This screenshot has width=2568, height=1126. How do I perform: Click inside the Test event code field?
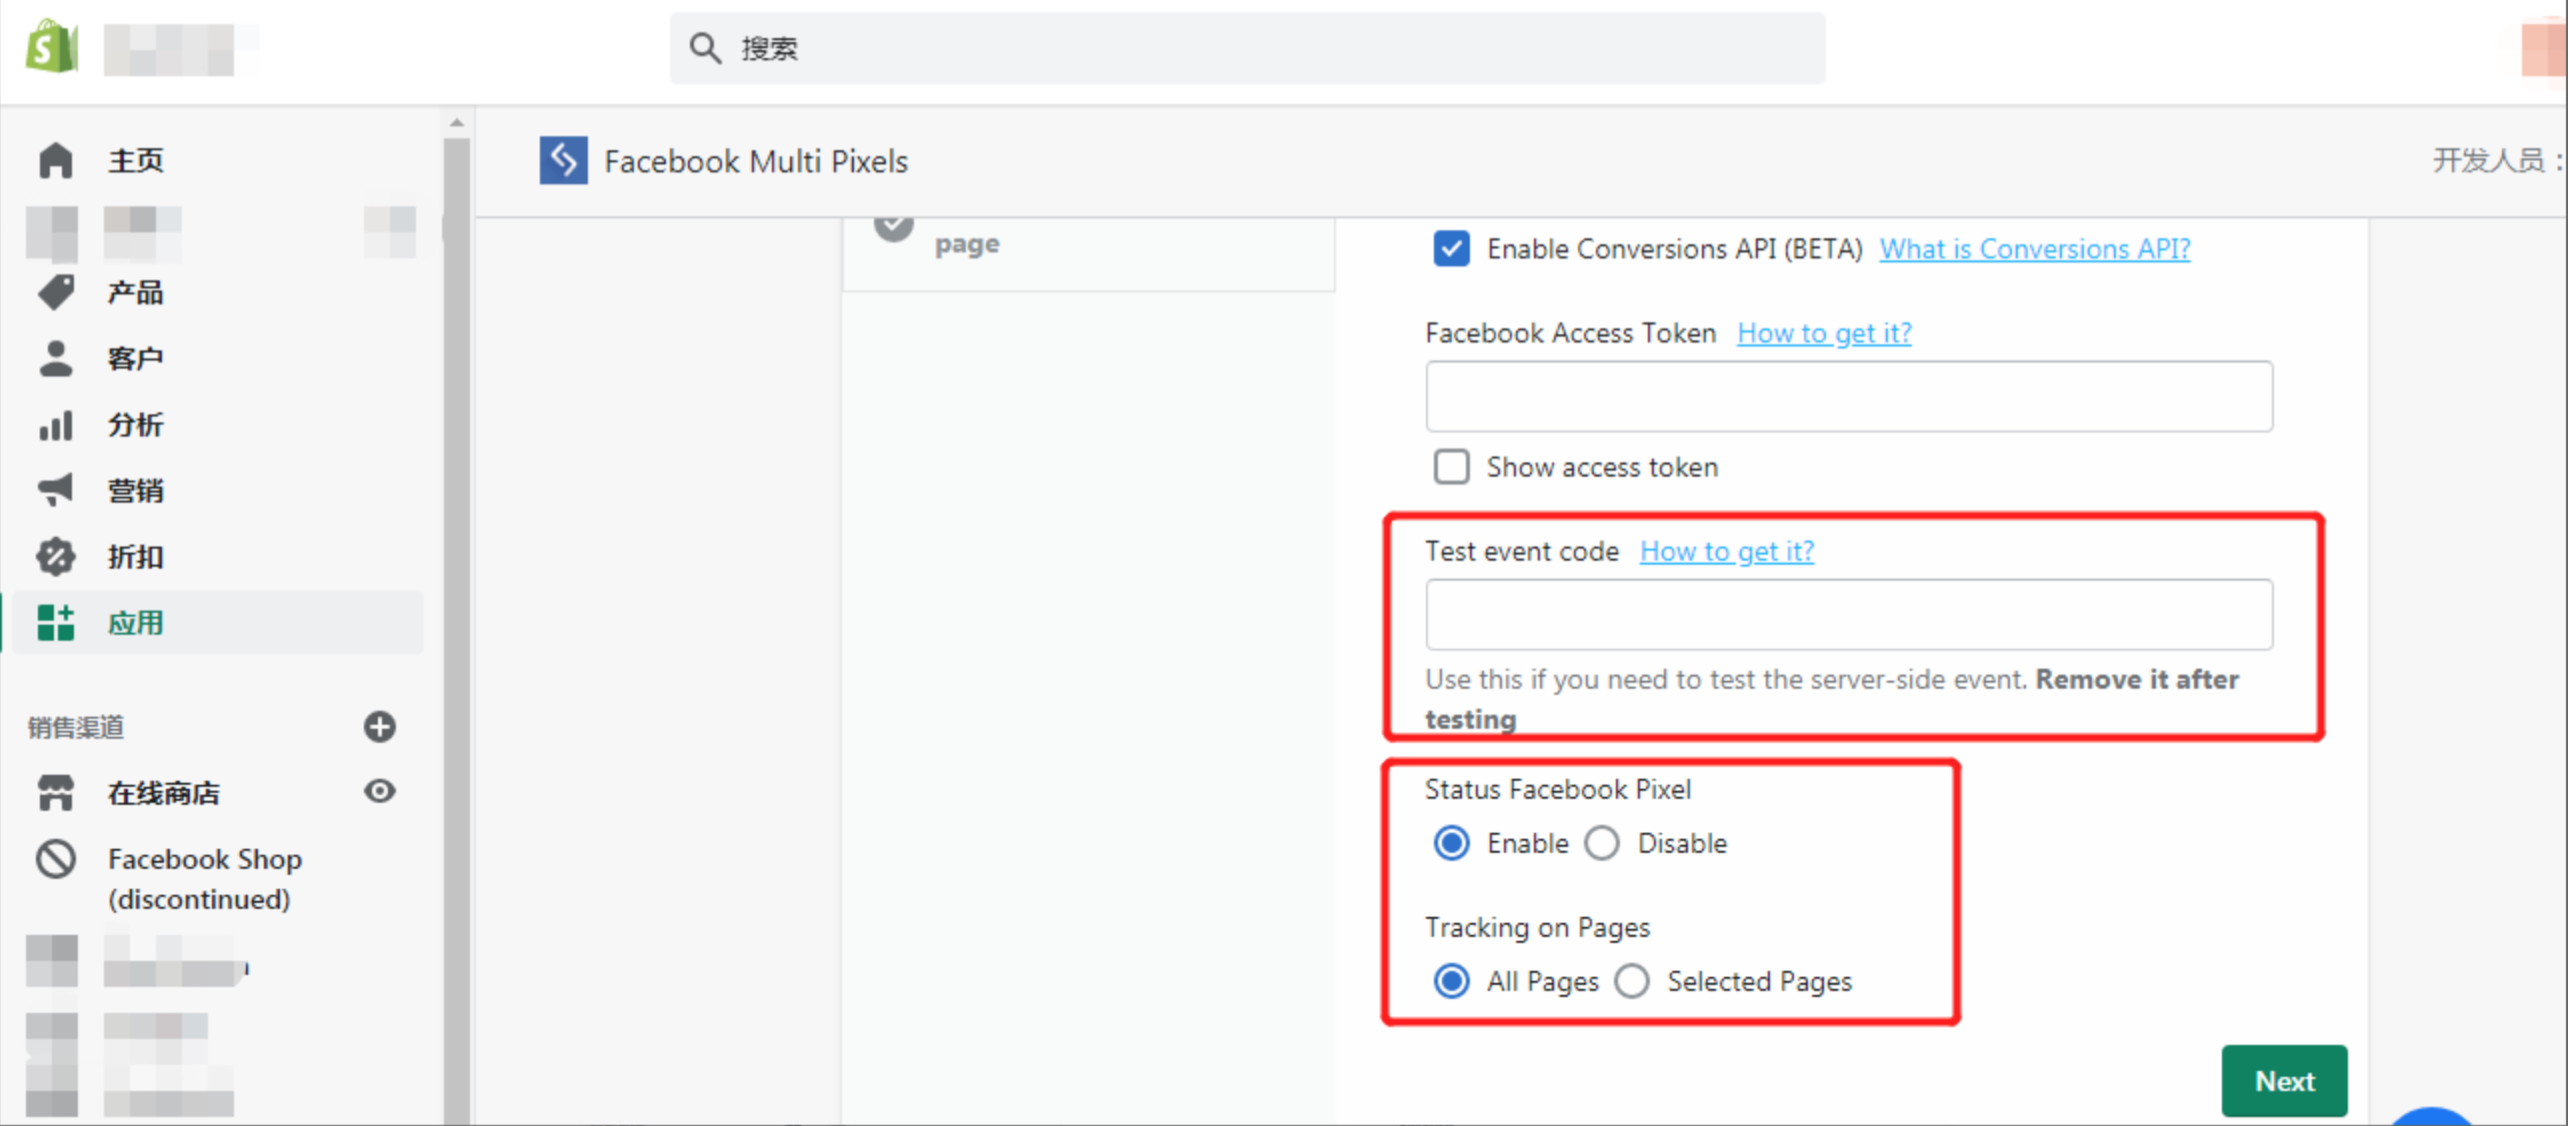(x=1847, y=614)
